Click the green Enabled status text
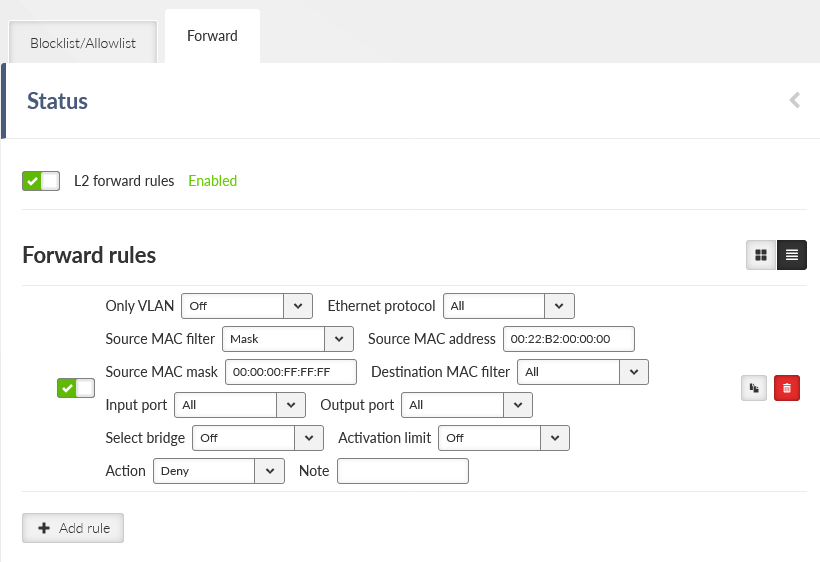The image size is (820, 562). (212, 181)
